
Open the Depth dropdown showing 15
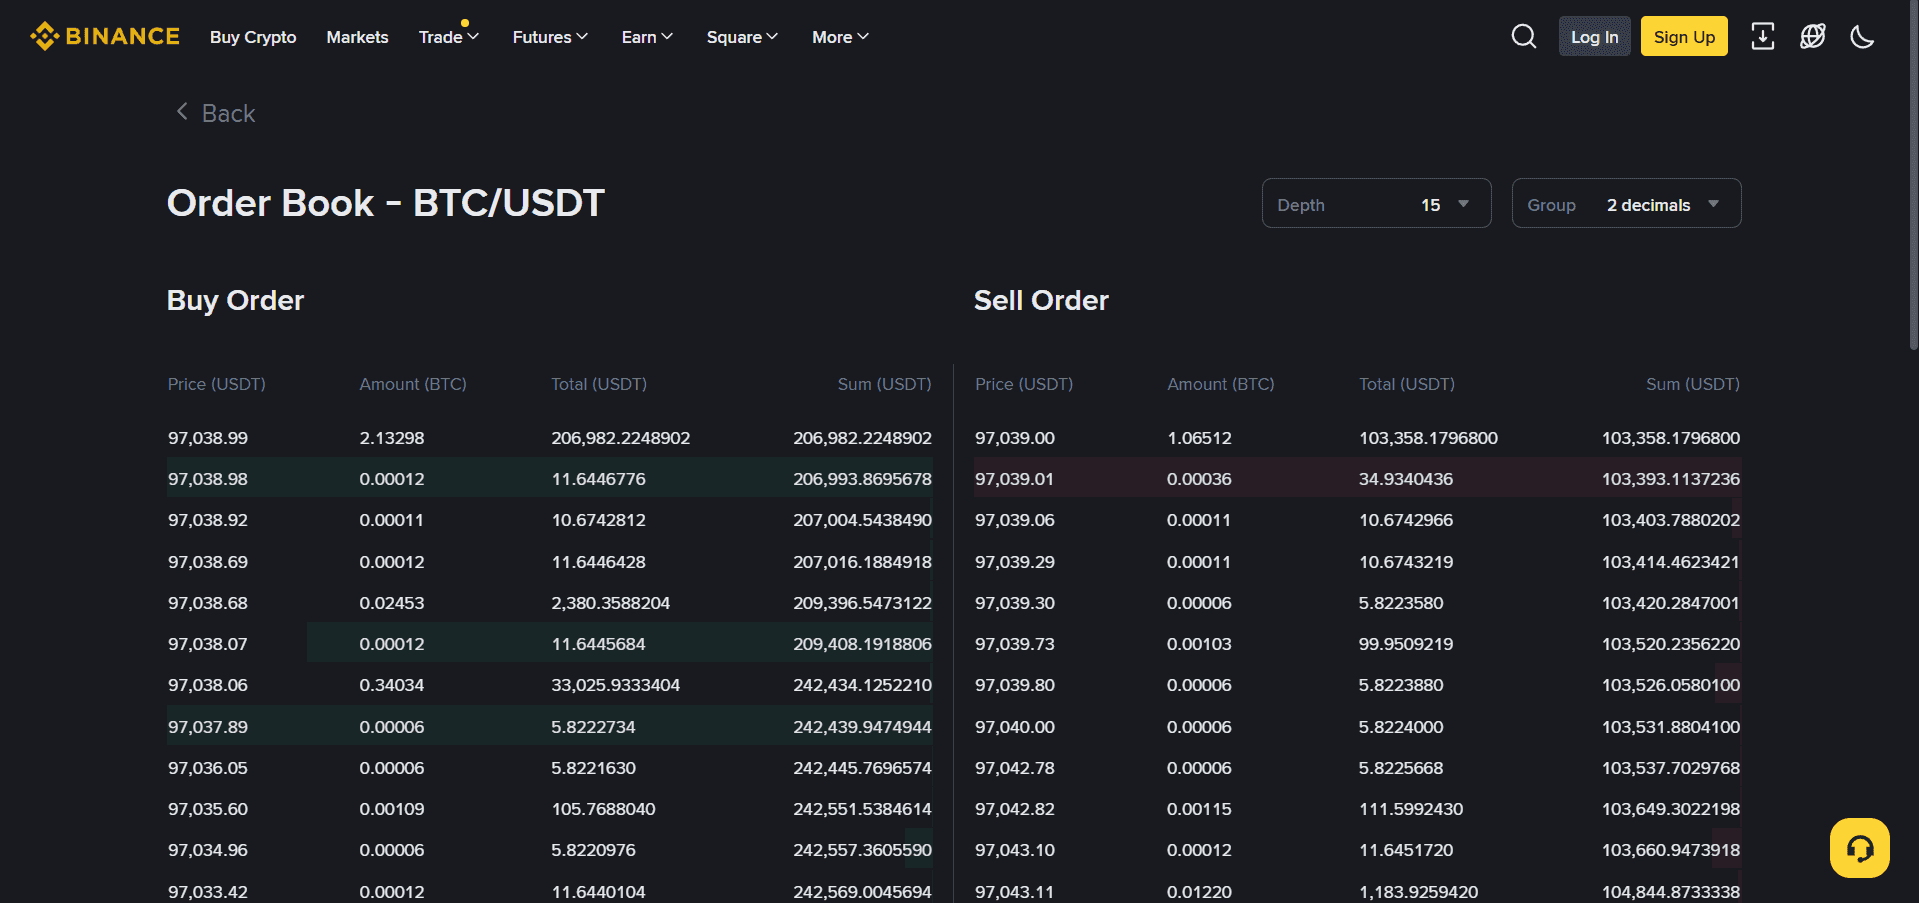[x=1376, y=203]
